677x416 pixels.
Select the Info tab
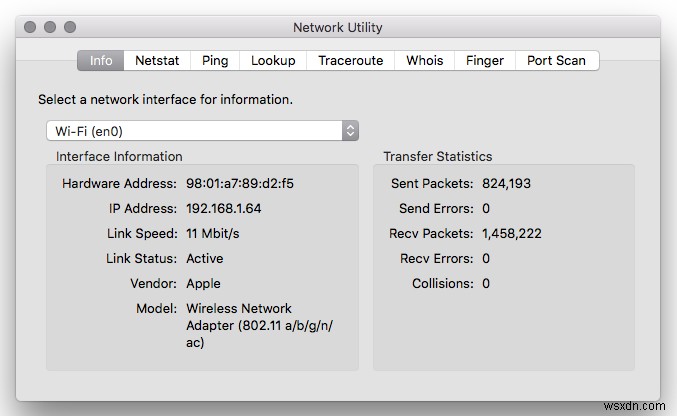click(101, 60)
